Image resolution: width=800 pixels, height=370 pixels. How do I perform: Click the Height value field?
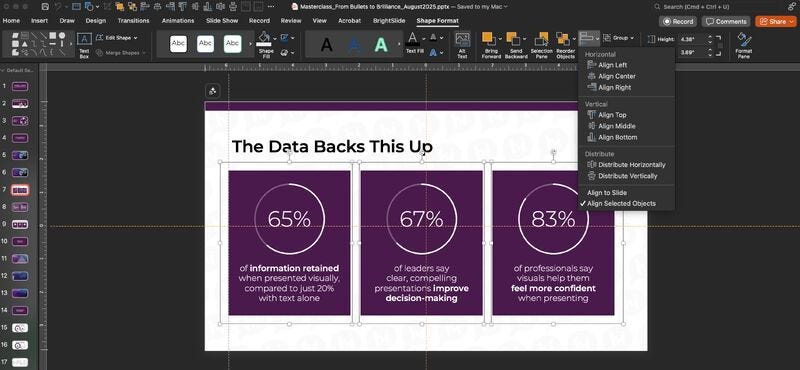692,39
